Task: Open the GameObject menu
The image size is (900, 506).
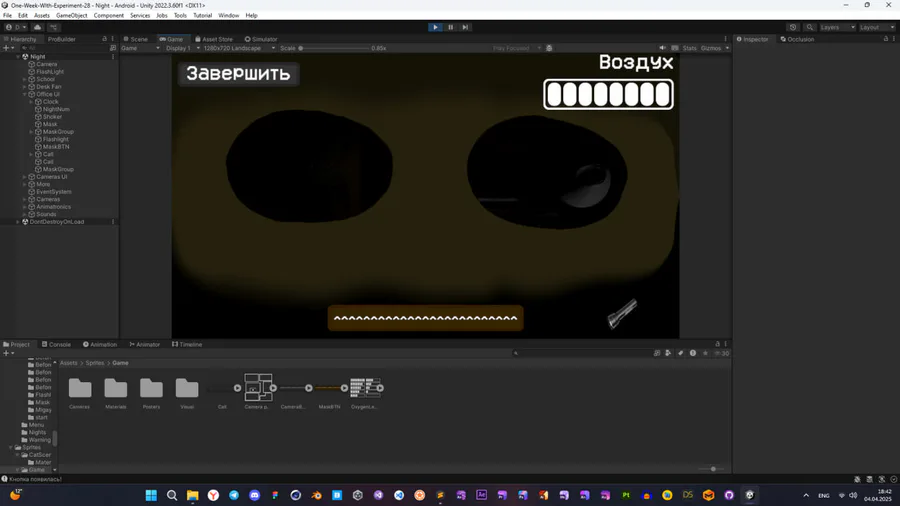Action: click(72, 15)
